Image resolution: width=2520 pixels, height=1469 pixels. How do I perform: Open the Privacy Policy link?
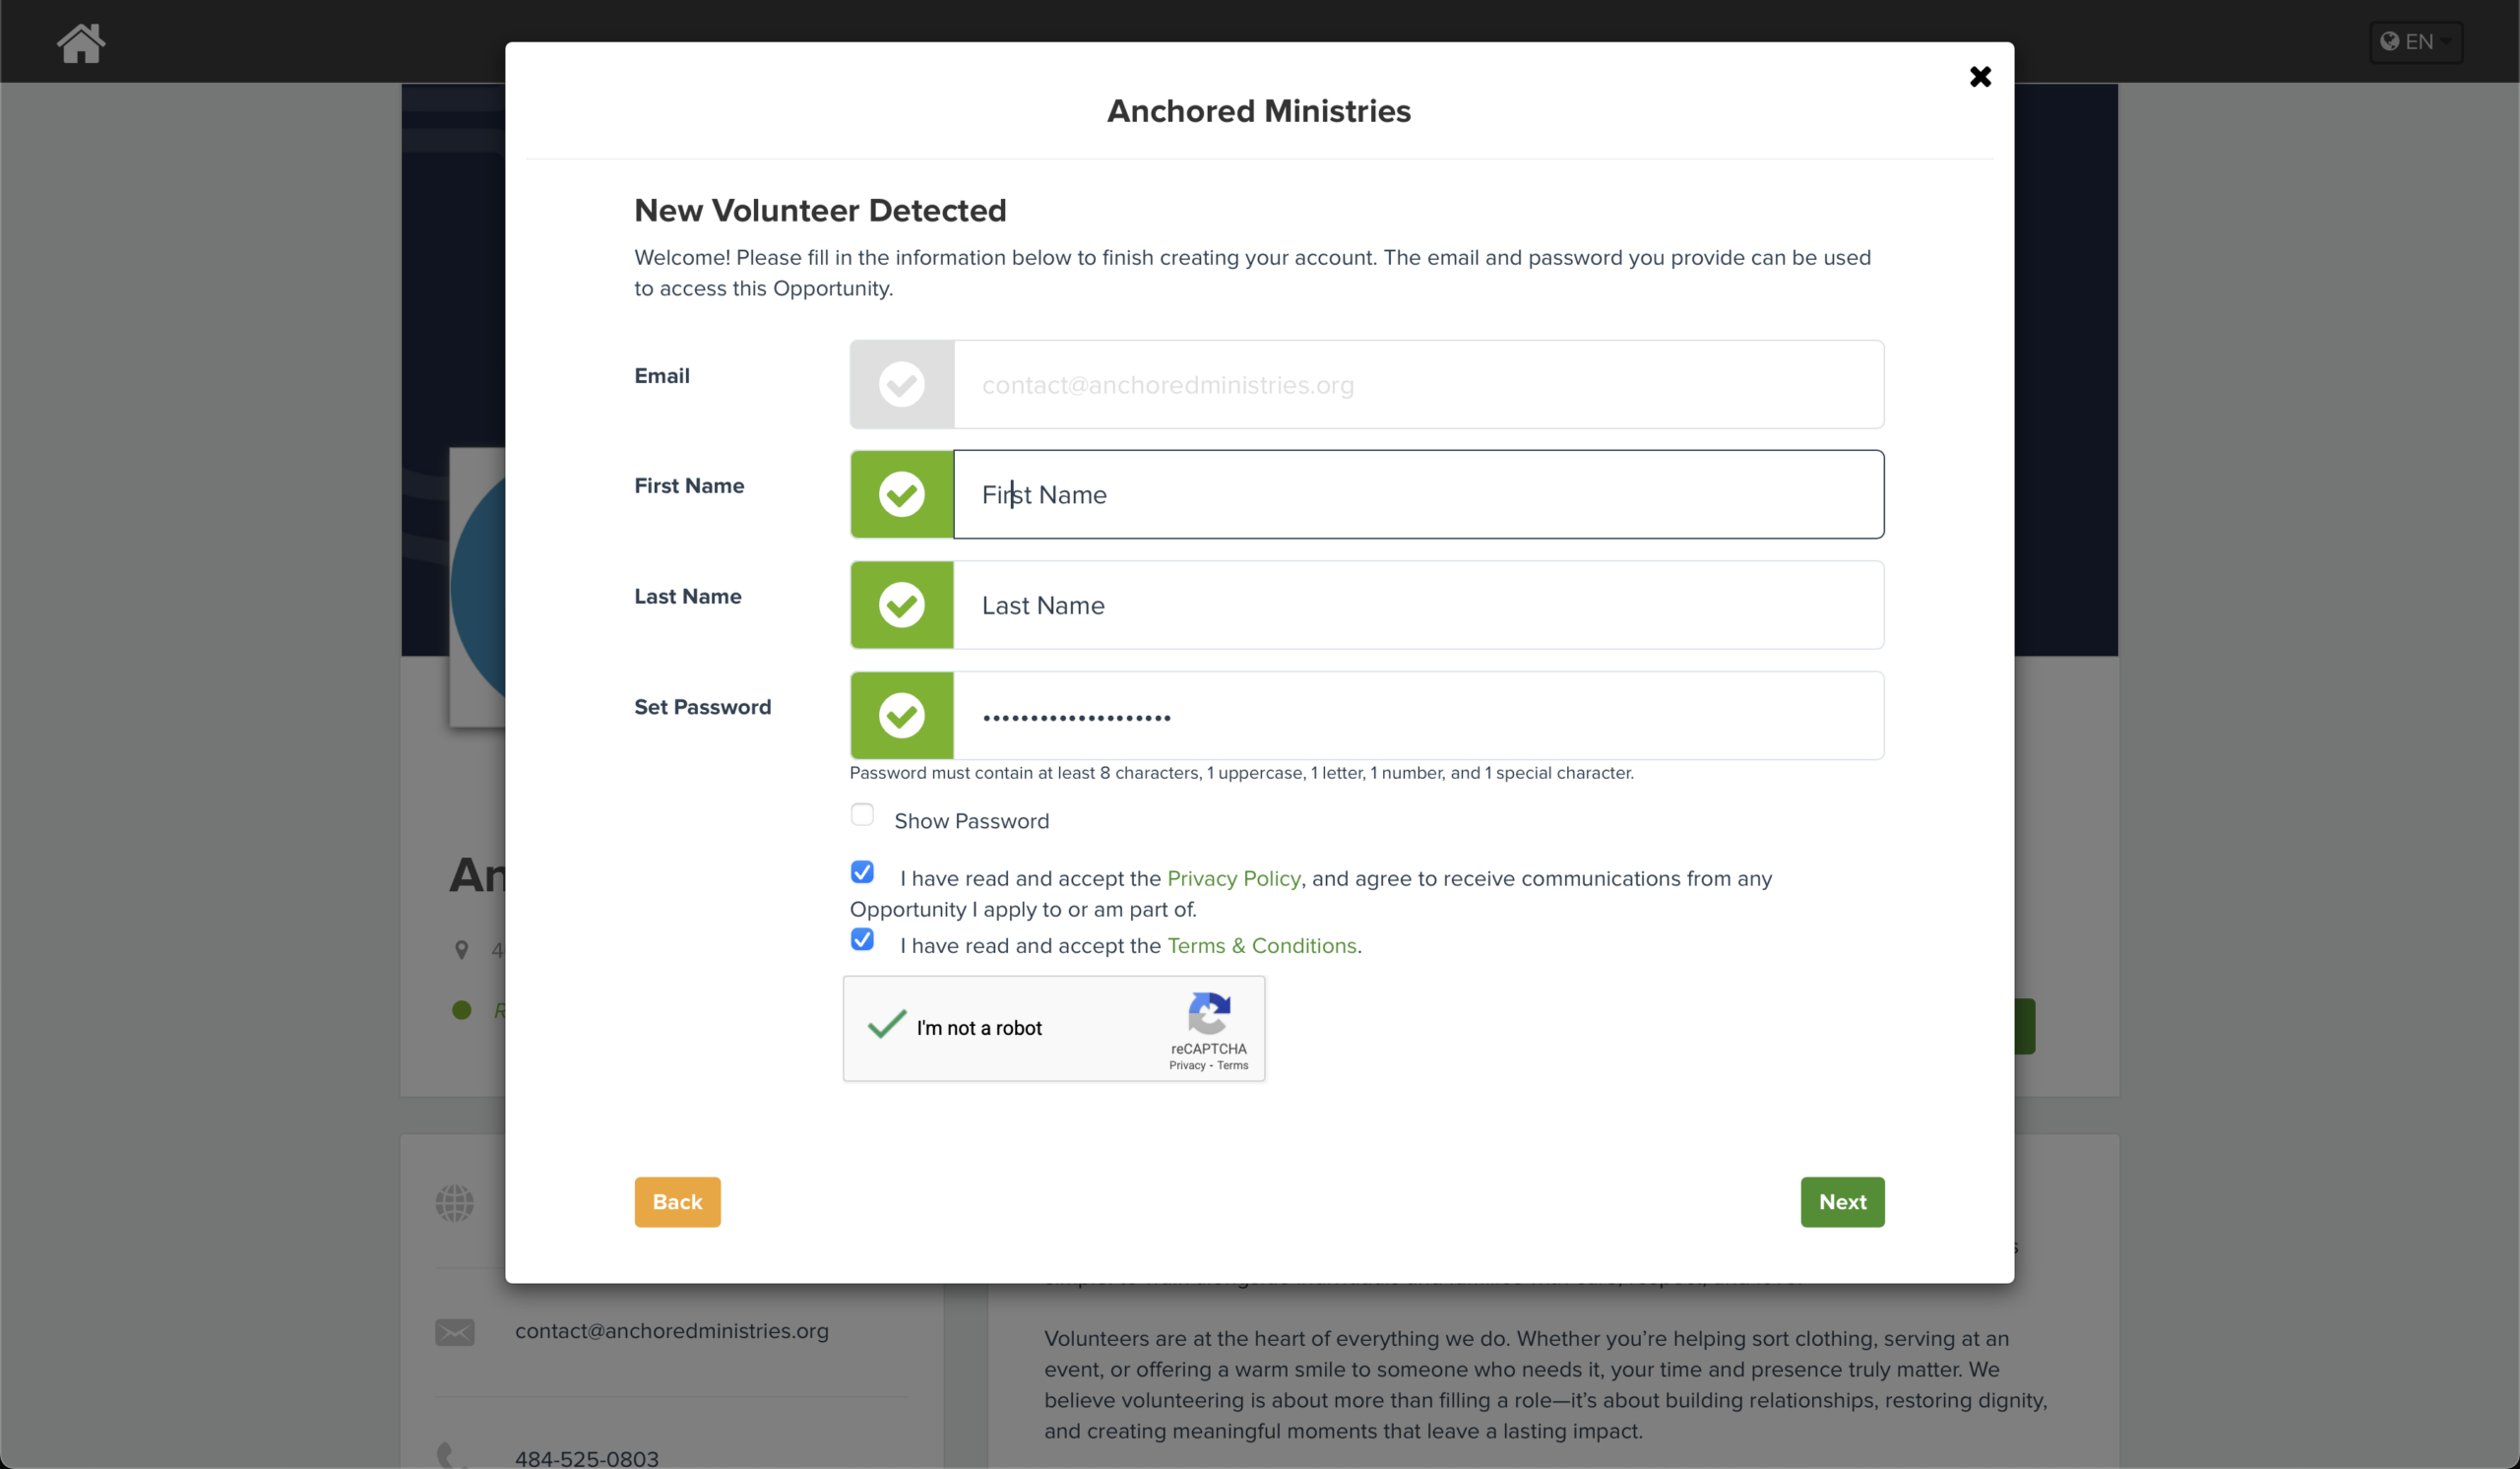[x=1233, y=879]
